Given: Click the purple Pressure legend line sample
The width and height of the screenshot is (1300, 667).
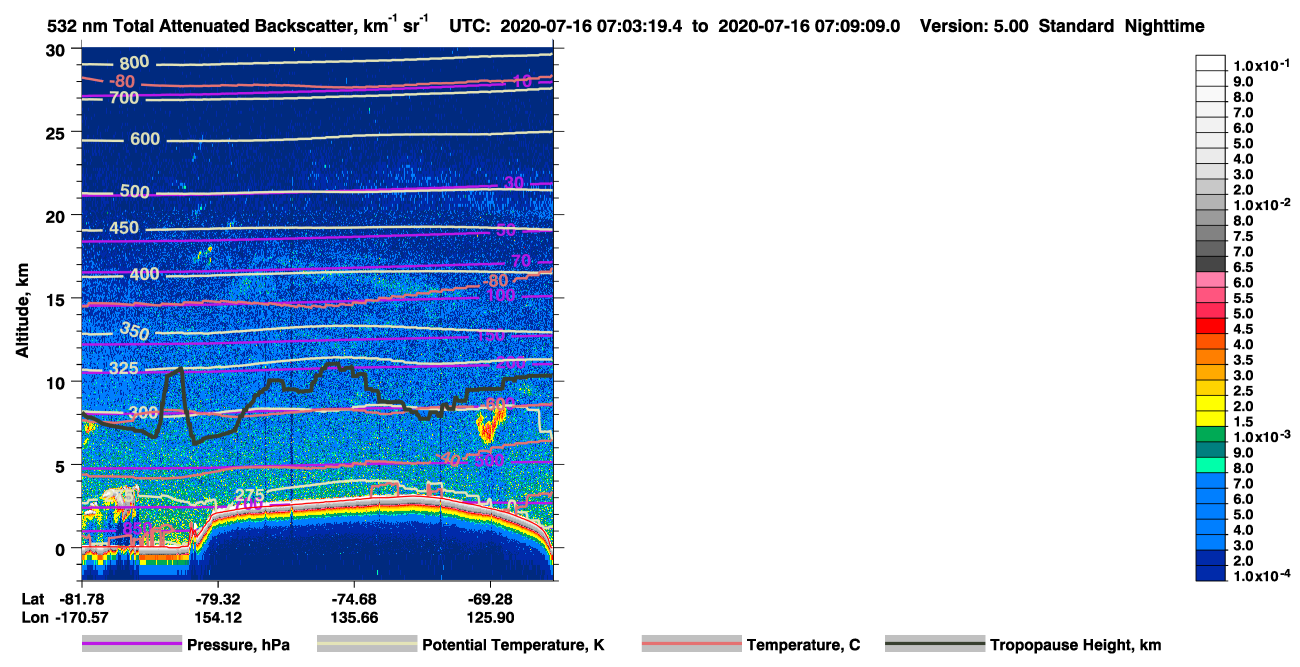Looking at the screenshot, I should pos(132,645).
